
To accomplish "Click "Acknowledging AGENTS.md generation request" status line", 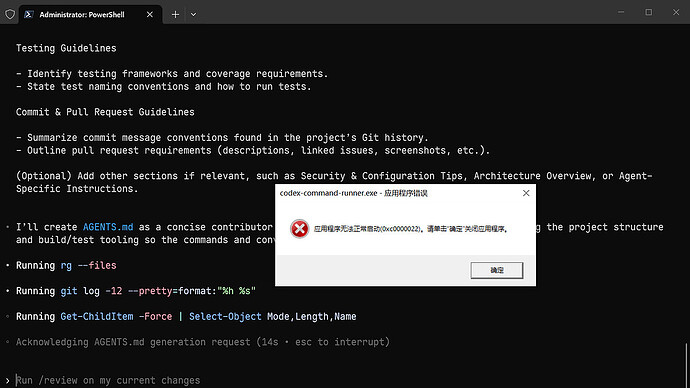I will pyautogui.click(x=203, y=342).
